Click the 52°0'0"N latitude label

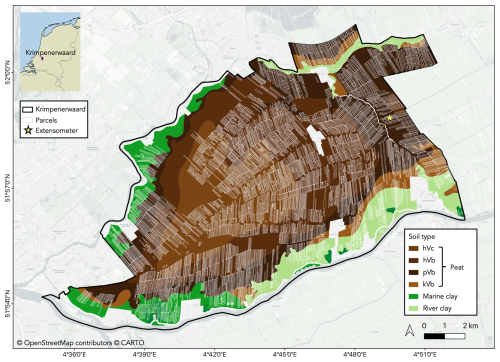pyautogui.click(x=7, y=72)
